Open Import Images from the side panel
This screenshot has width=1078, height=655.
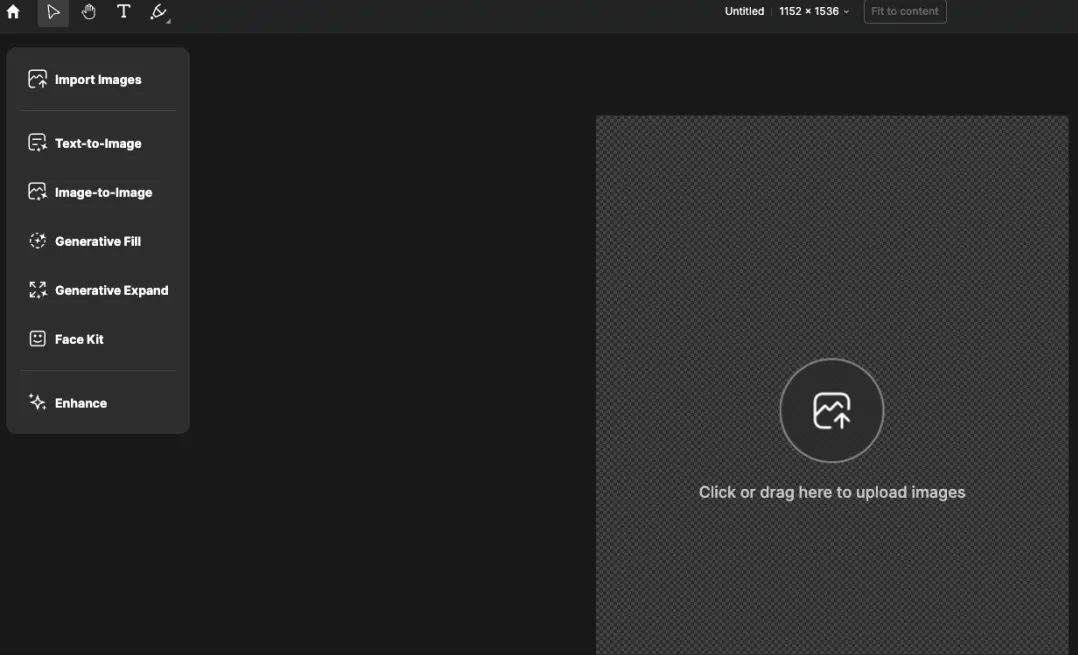click(x=97, y=80)
